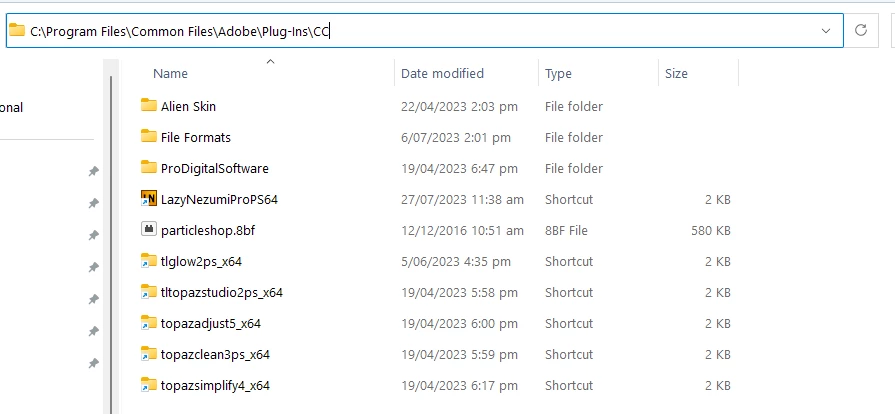
Task: Click the 12/12/2016 10:51 am date cell
Action: (462, 231)
